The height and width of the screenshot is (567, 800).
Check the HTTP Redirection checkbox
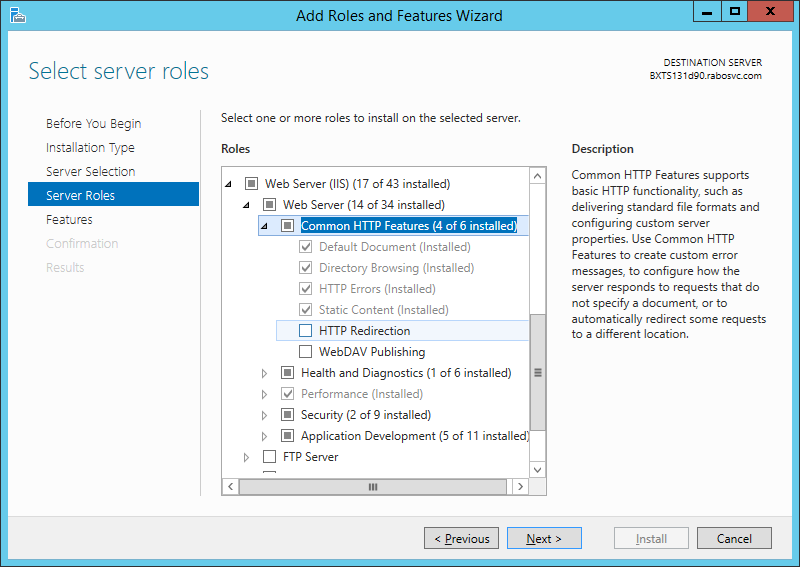[306, 331]
